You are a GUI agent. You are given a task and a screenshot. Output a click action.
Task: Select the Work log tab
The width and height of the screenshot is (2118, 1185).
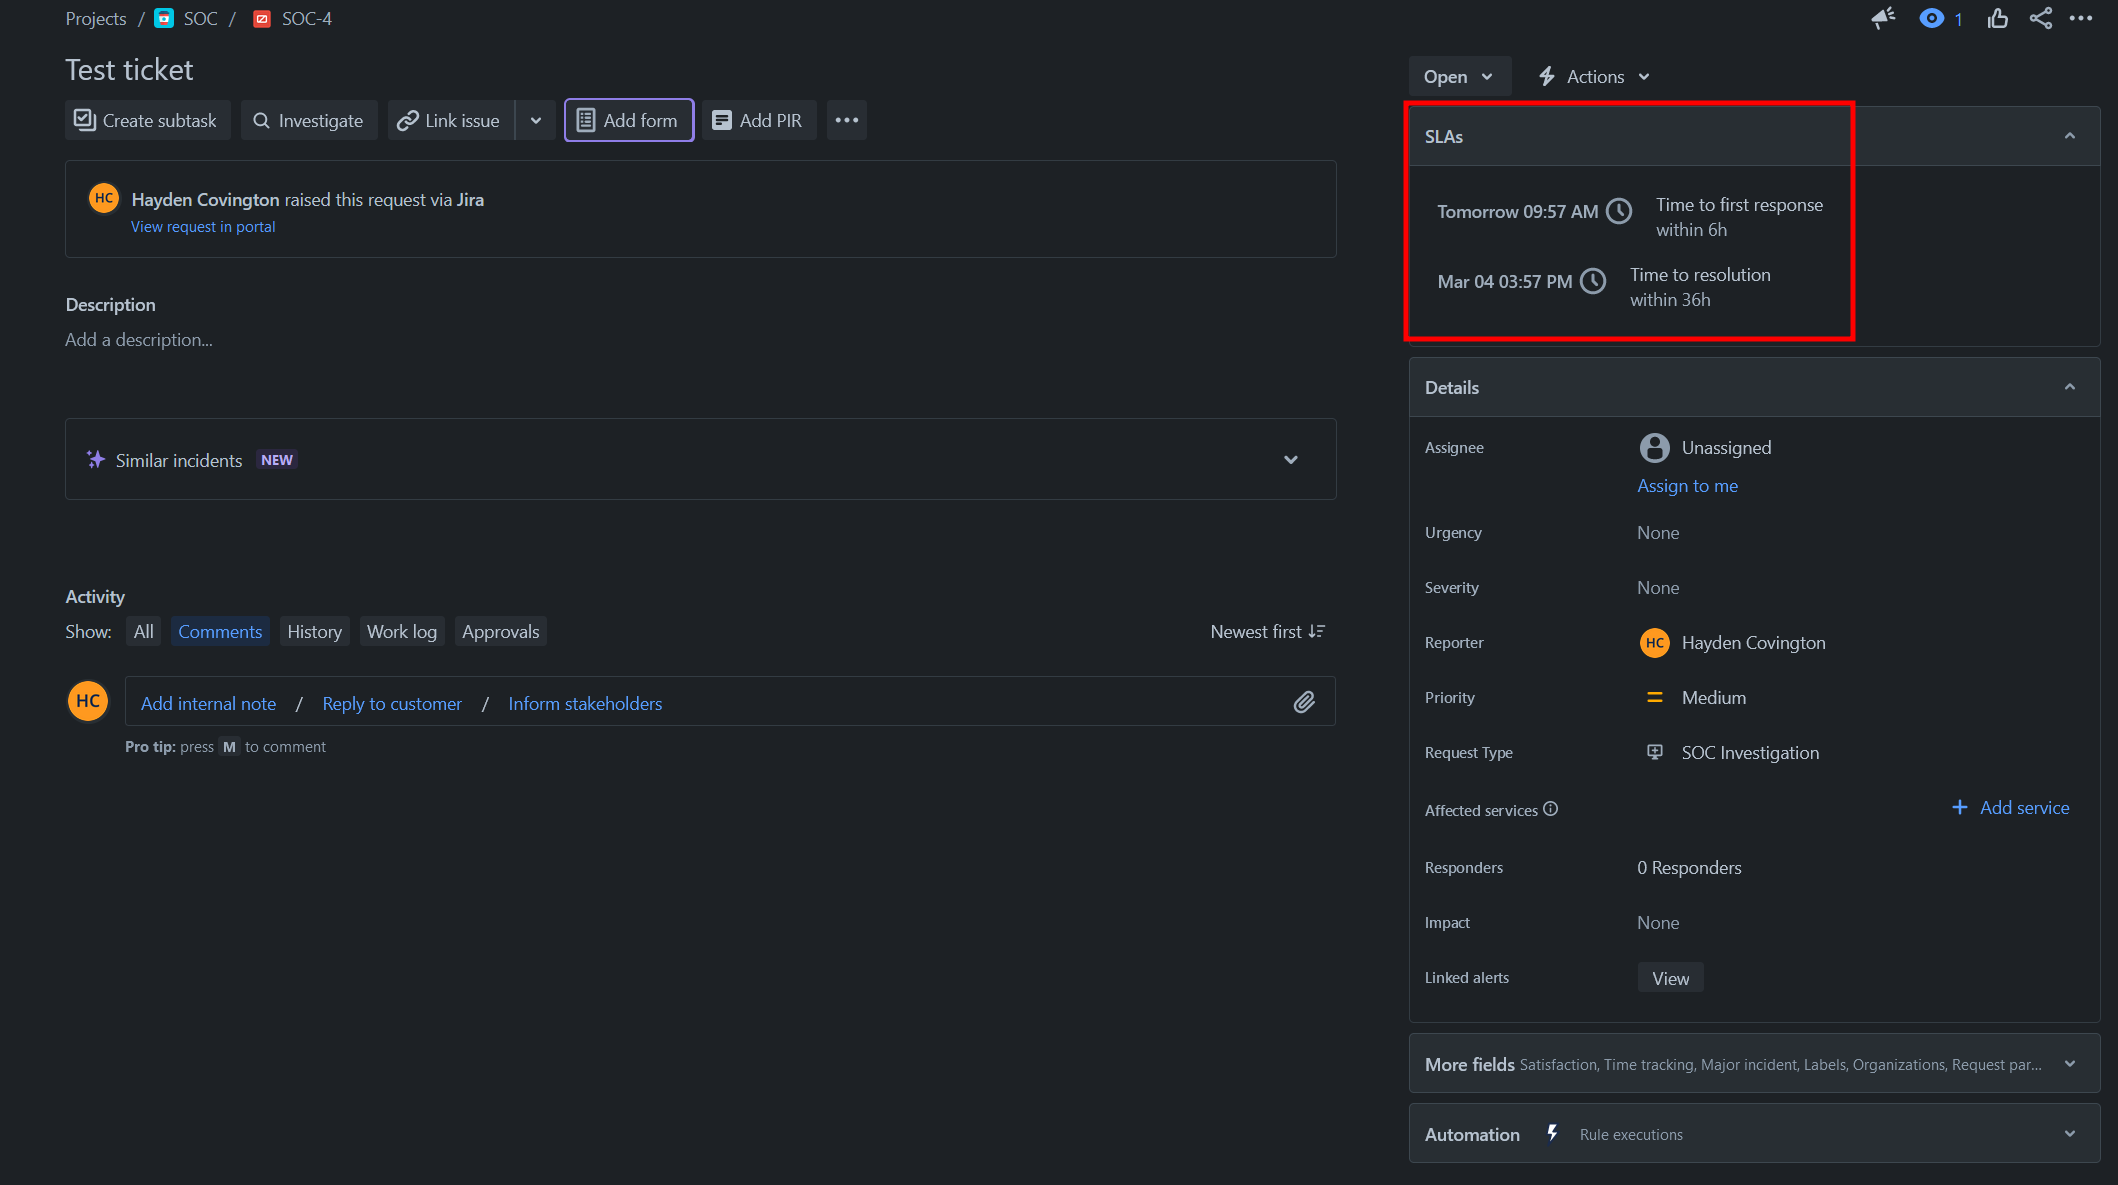click(x=401, y=631)
